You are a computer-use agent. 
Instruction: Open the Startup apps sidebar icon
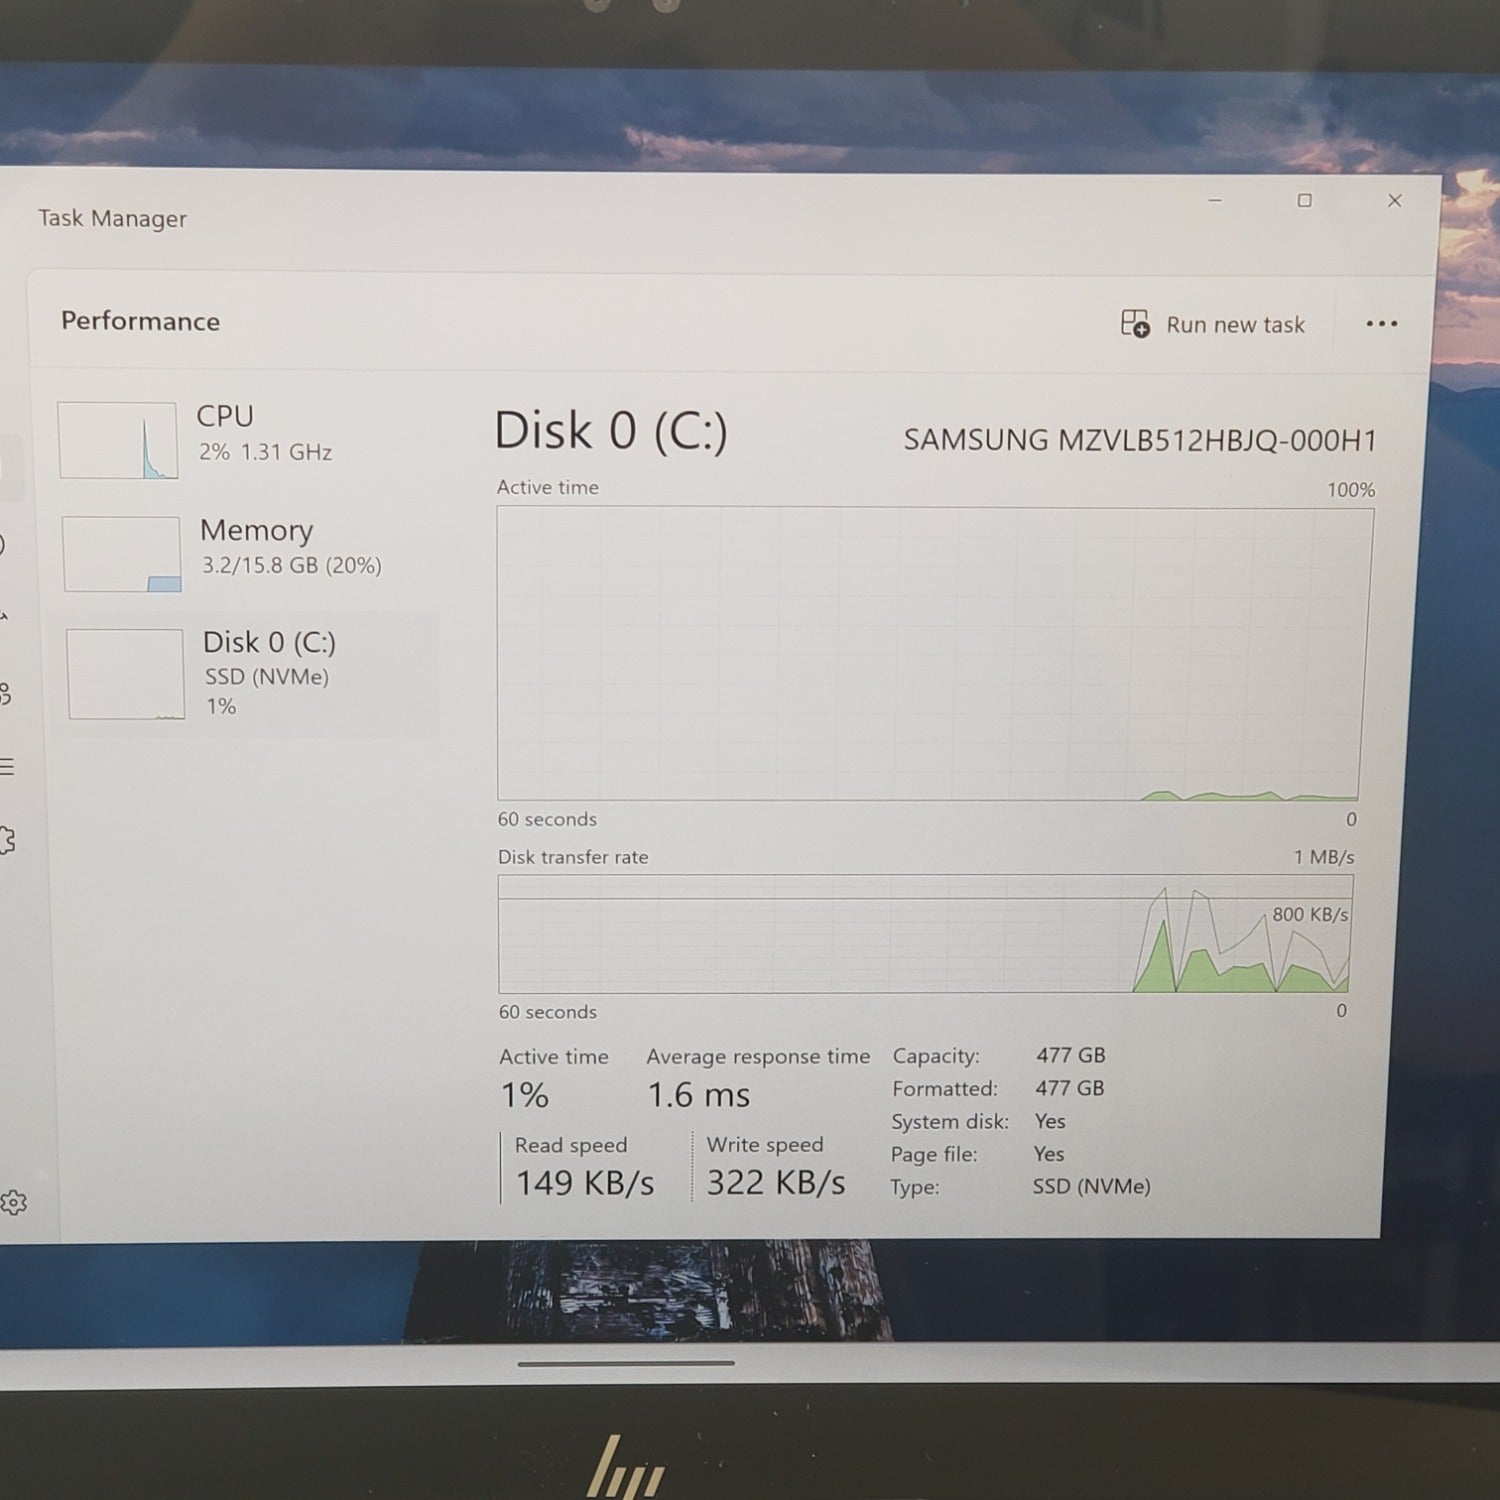click(4, 618)
